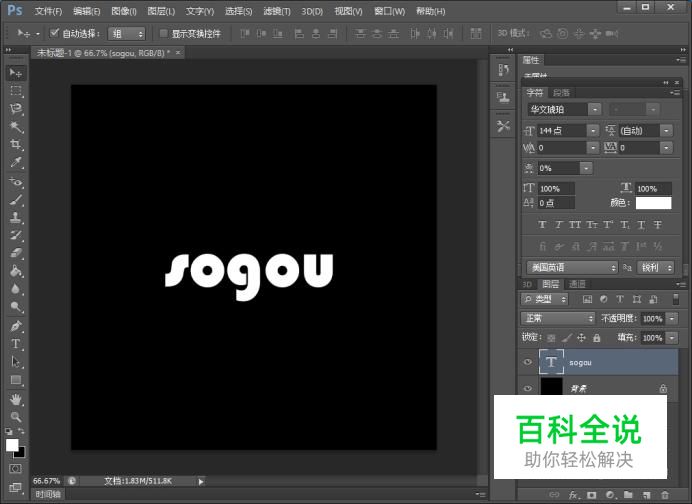Select the Clone Stamp tool
The height and width of the screenshot is (504, 692).
[16, 217]
